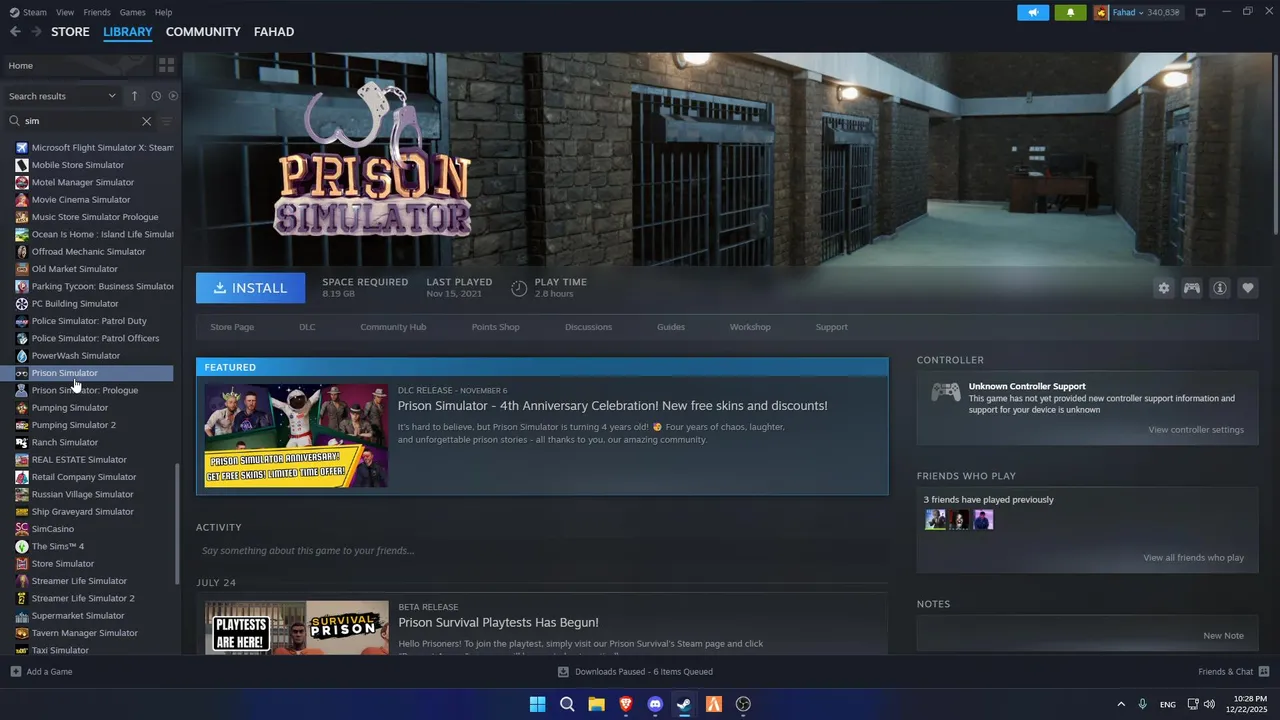The height and width of the screenshot is (720, 1280).
Task: Click the Add a Game plus icon
Action: click(15, 672)
